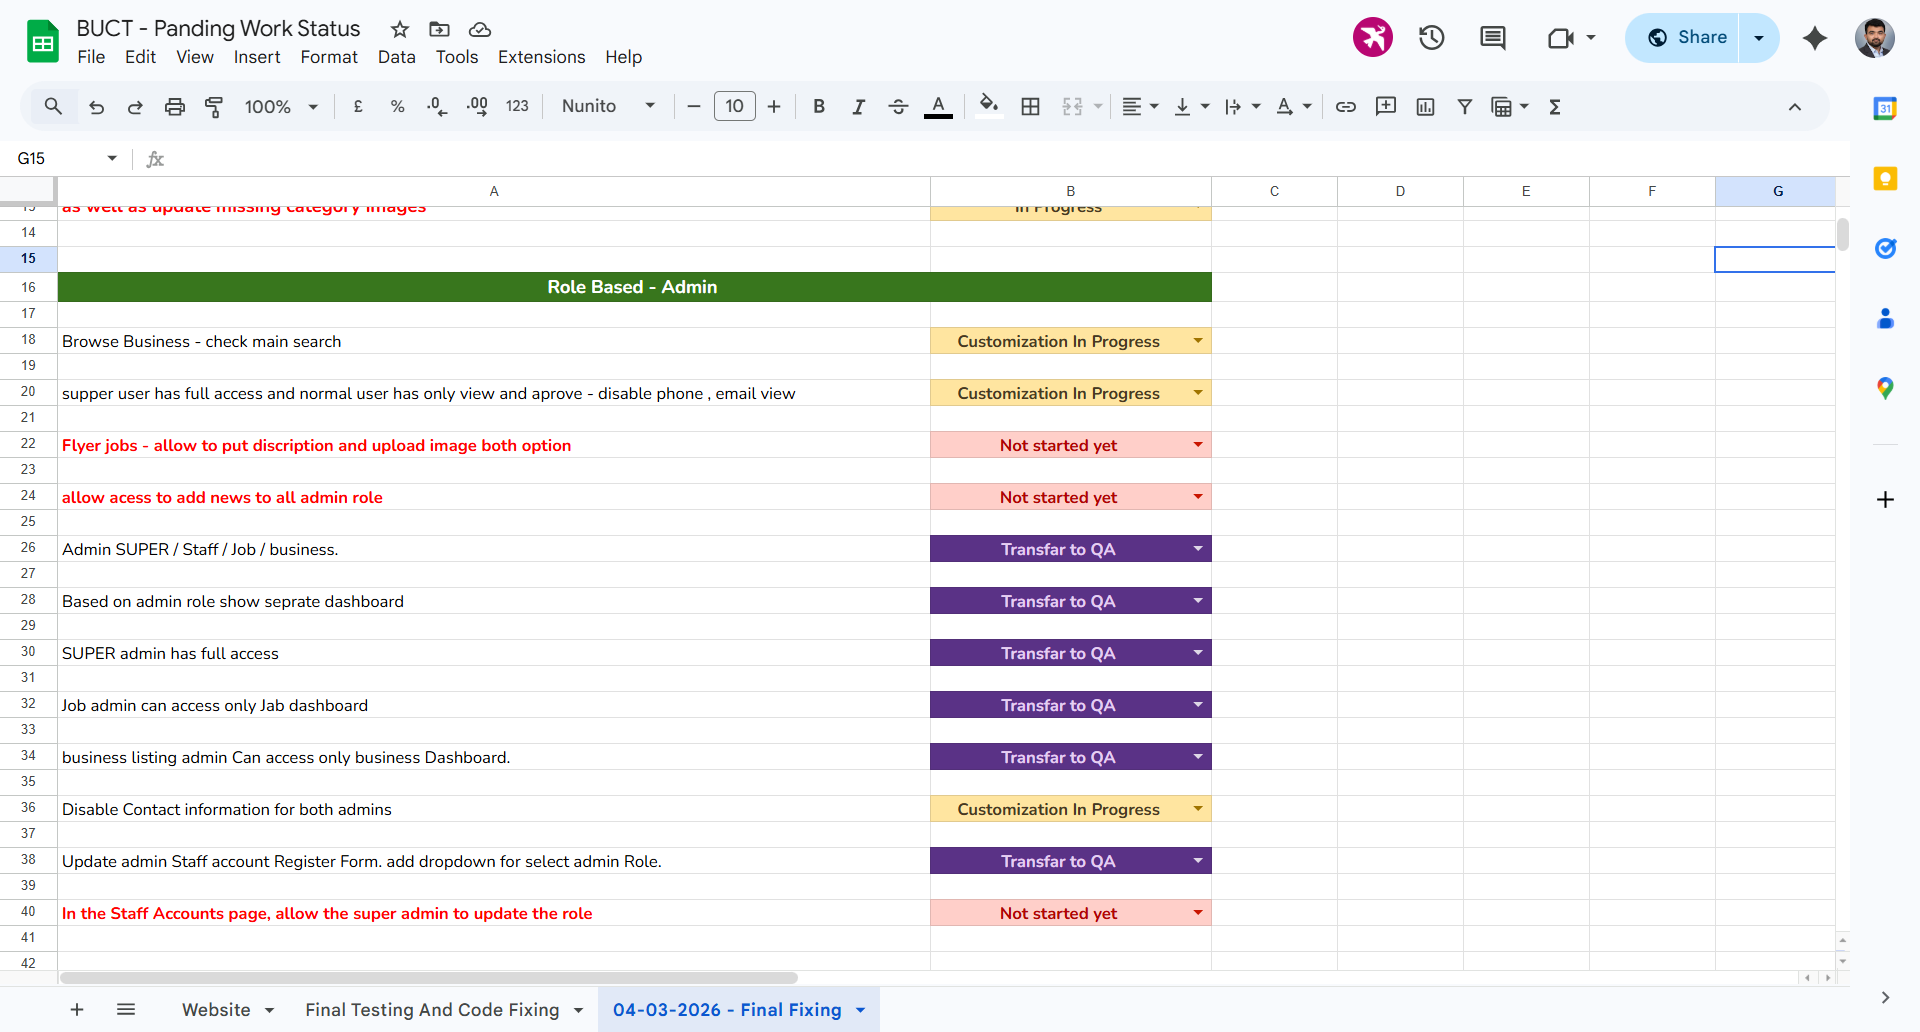This screenshot has height=1032, width=1920.
Task: Open the Nunito font dropdown
Action: pyautogui.click(x=608, y=107)
